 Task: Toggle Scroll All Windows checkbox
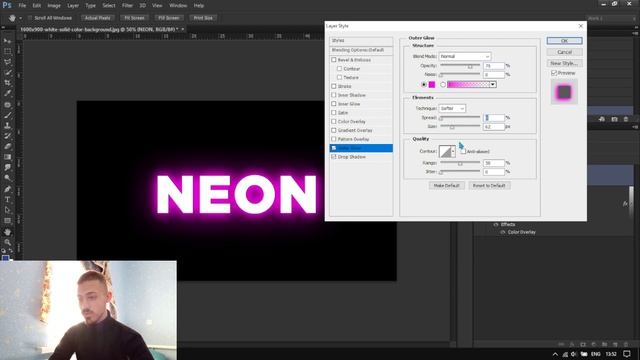point(30,18)
